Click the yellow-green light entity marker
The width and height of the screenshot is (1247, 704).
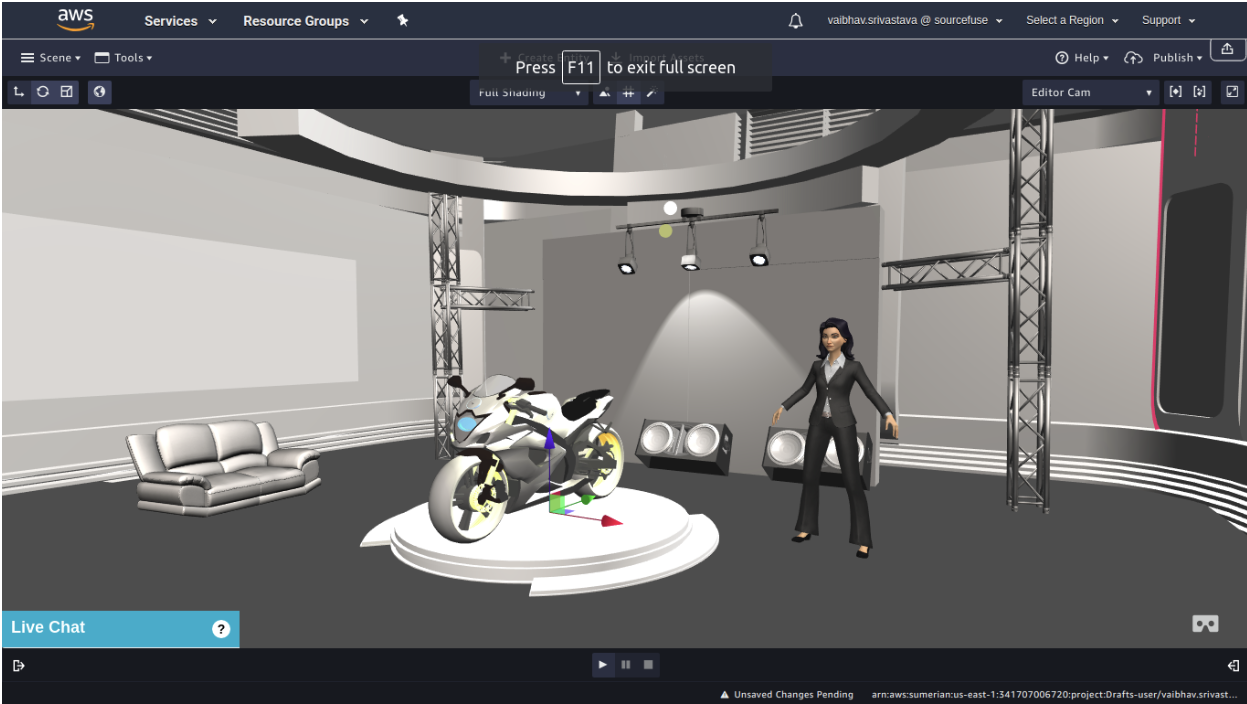click(x=665, y=231)
